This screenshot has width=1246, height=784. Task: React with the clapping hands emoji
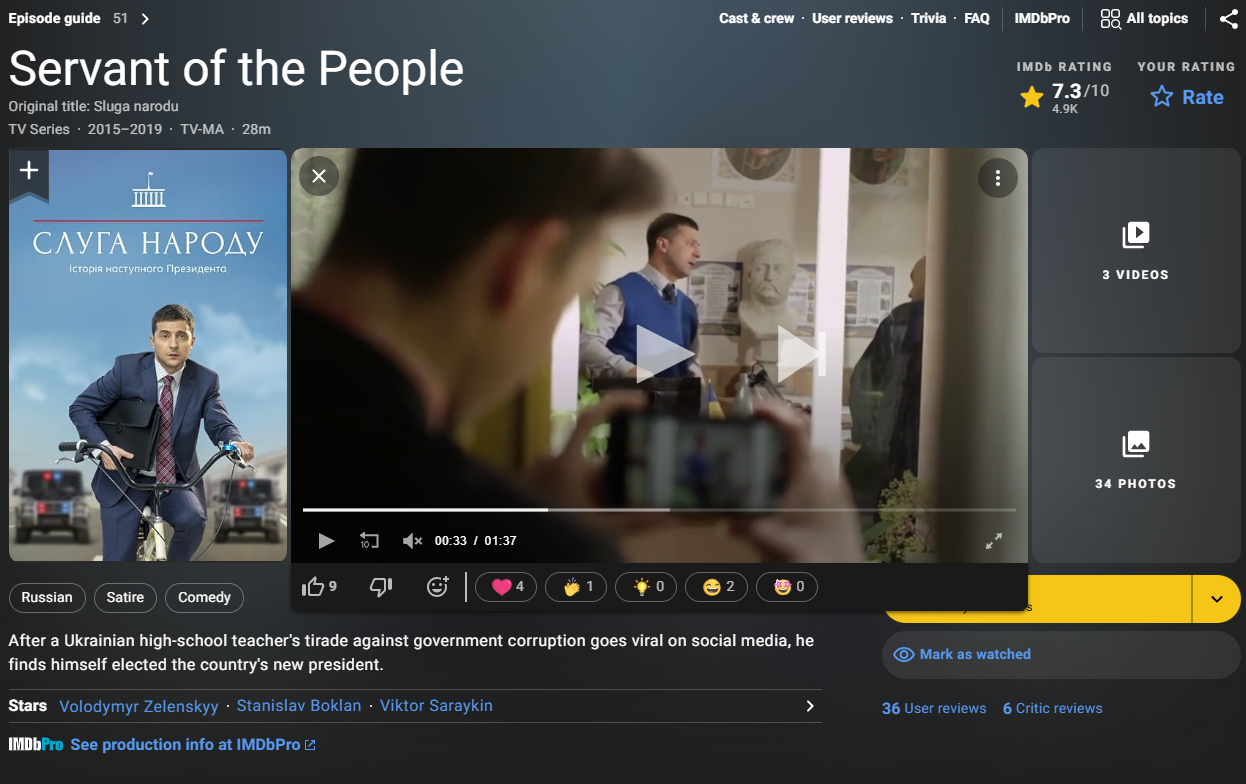pyautogui.click(x=577, y=587)
